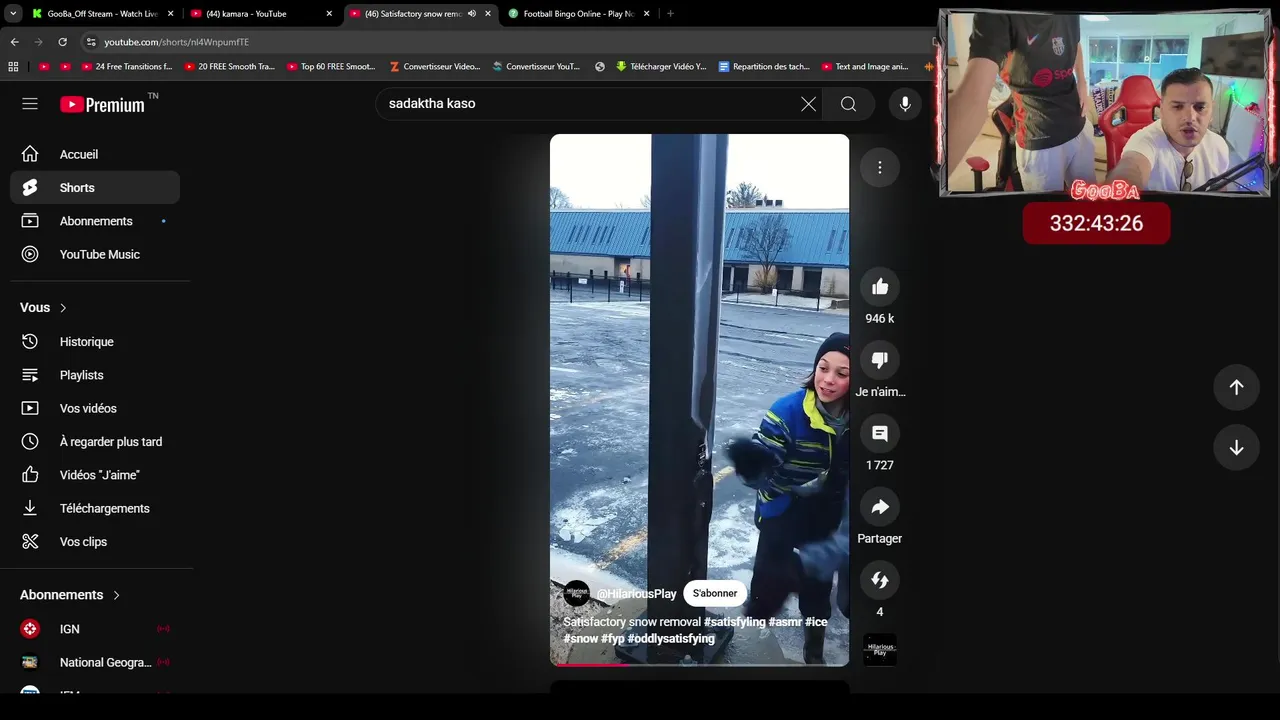The image size is (1280, 720).
Task: Click the #satisfying hashtag
Action: (x=734, y=622)
